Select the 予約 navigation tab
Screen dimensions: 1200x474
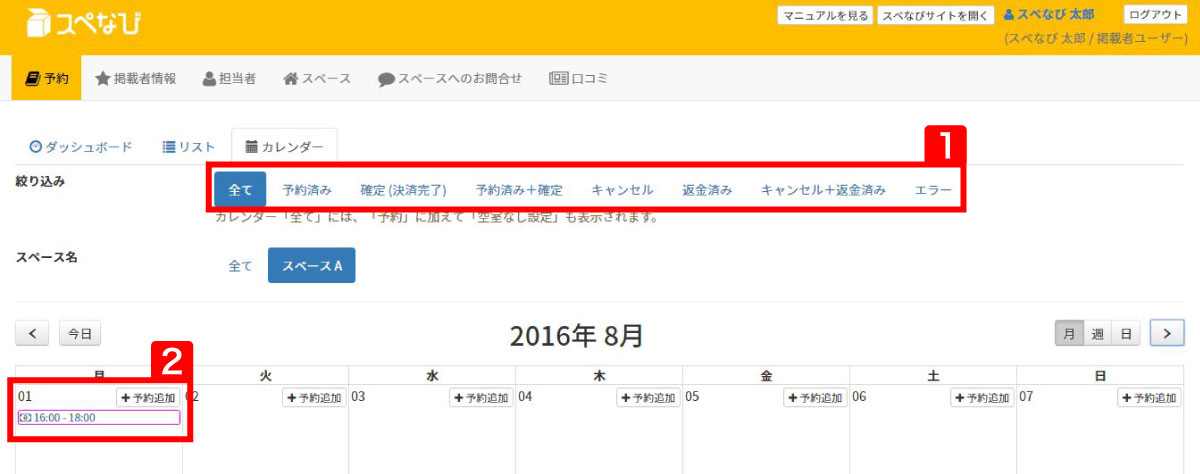(47, 78)
